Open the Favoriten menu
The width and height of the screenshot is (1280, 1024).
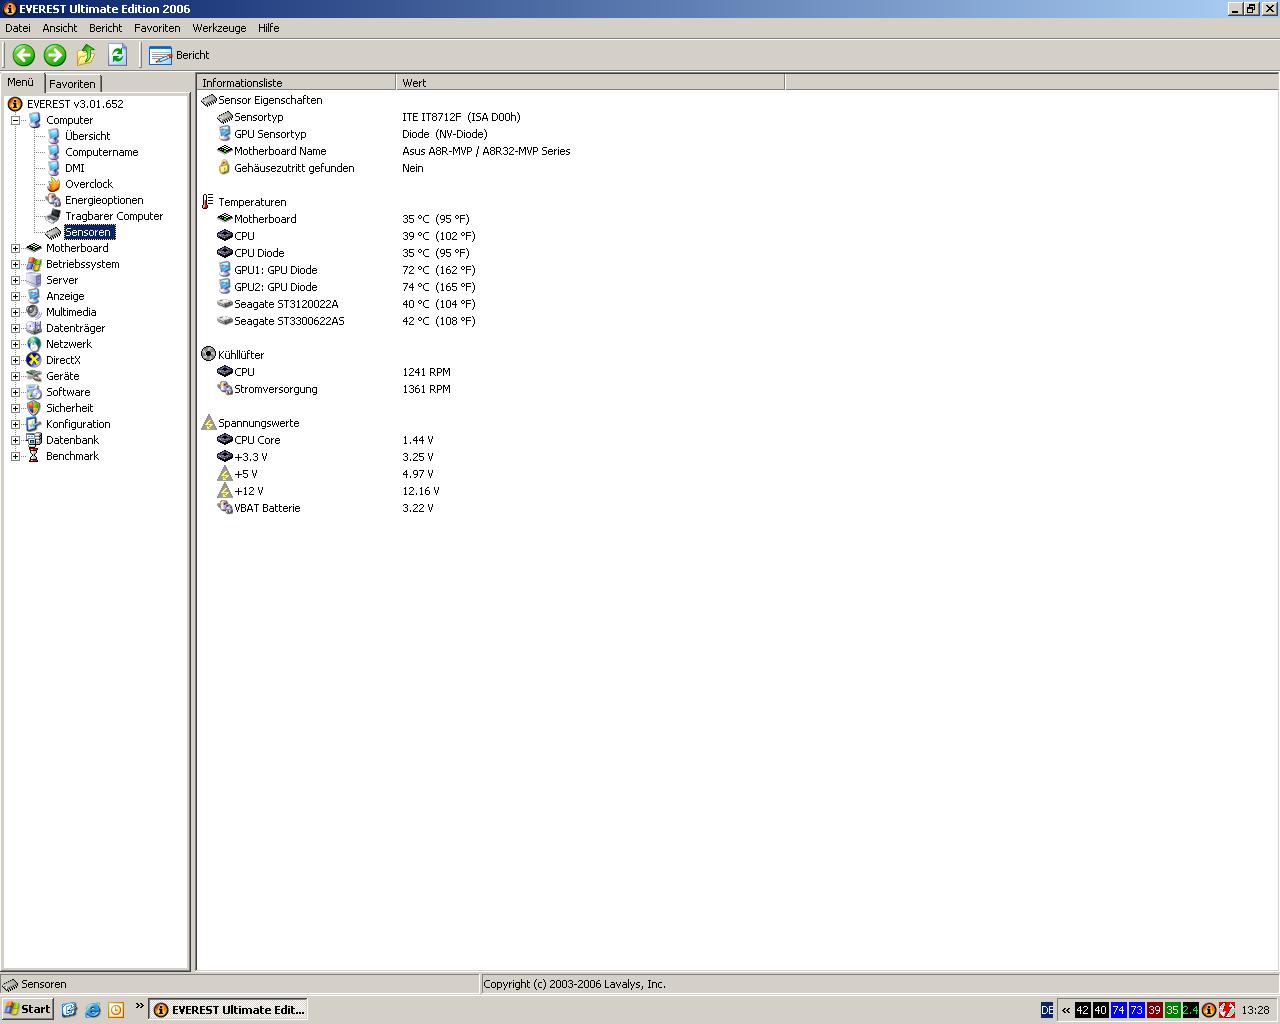point(157,28)
